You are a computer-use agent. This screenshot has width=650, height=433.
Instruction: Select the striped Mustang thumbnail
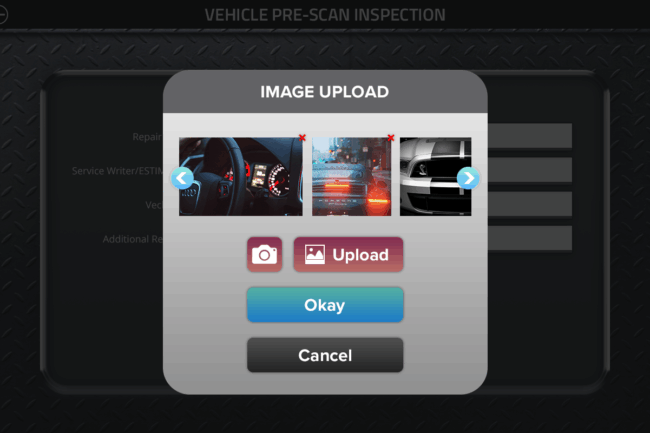click(x=435, y=177)
